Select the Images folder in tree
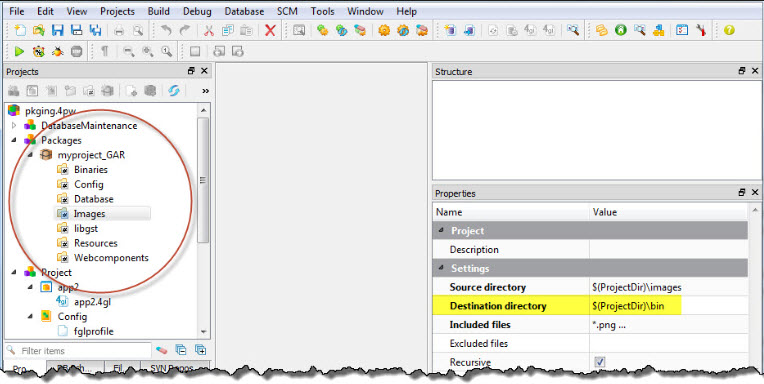Screen dimensions: 764x384 click(x=89, y=214)
